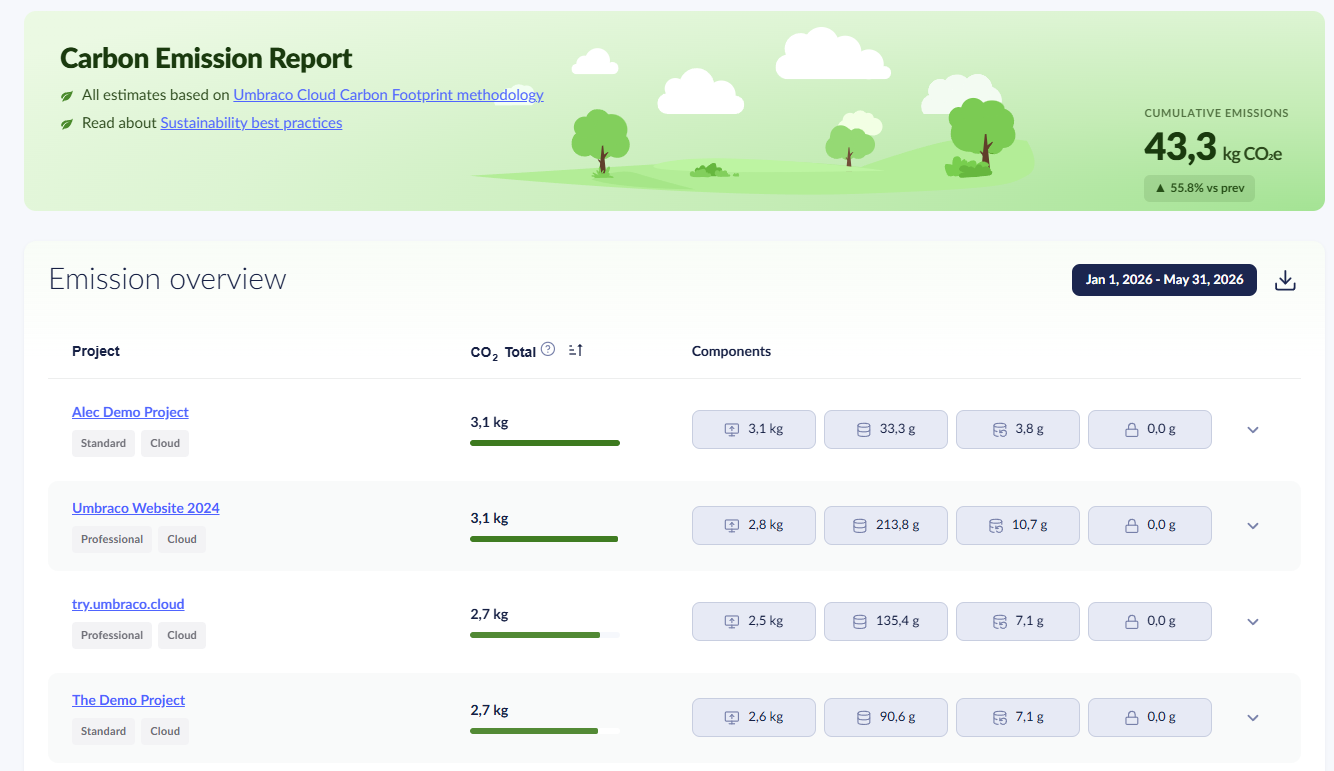Click the lock chip in The Demo Project row
This screenshot has width=1334, height=771.
(1150, 717)
